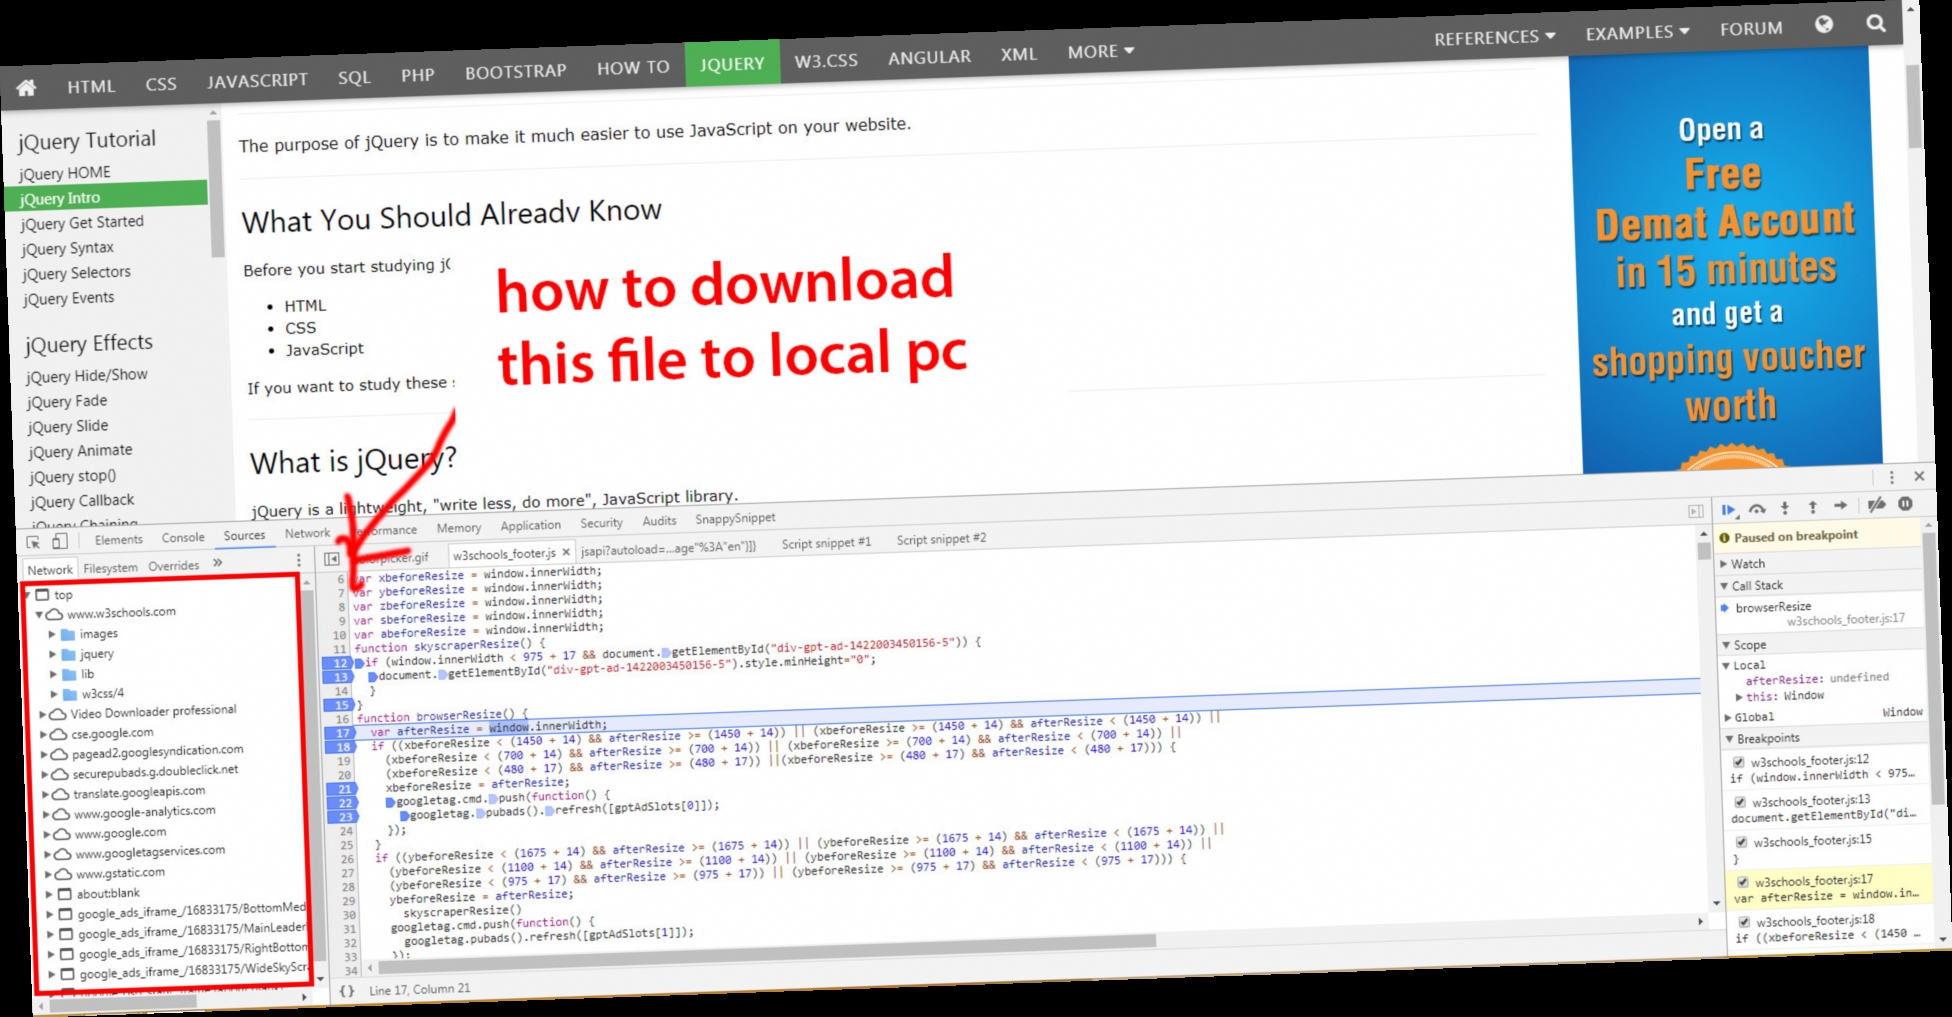The width and height of the screenshot is (1952, 1017).
Task: Show more navigator tabs chevron
Action: (x=218, y=563)
